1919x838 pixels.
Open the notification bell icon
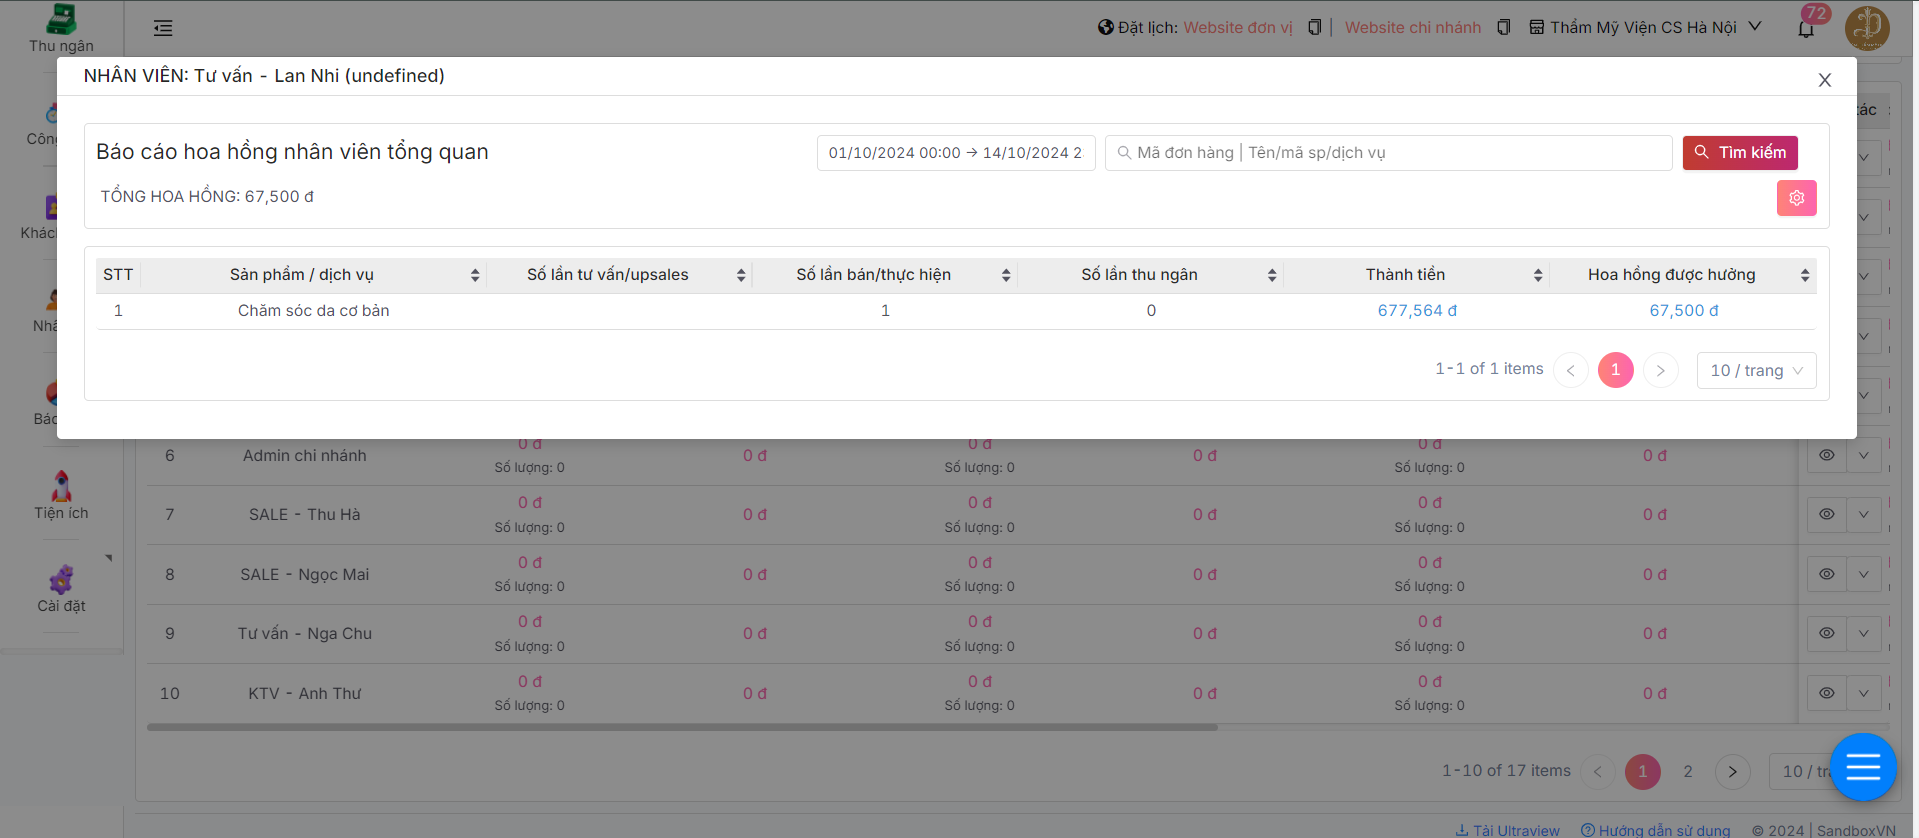coord(1806,28)
